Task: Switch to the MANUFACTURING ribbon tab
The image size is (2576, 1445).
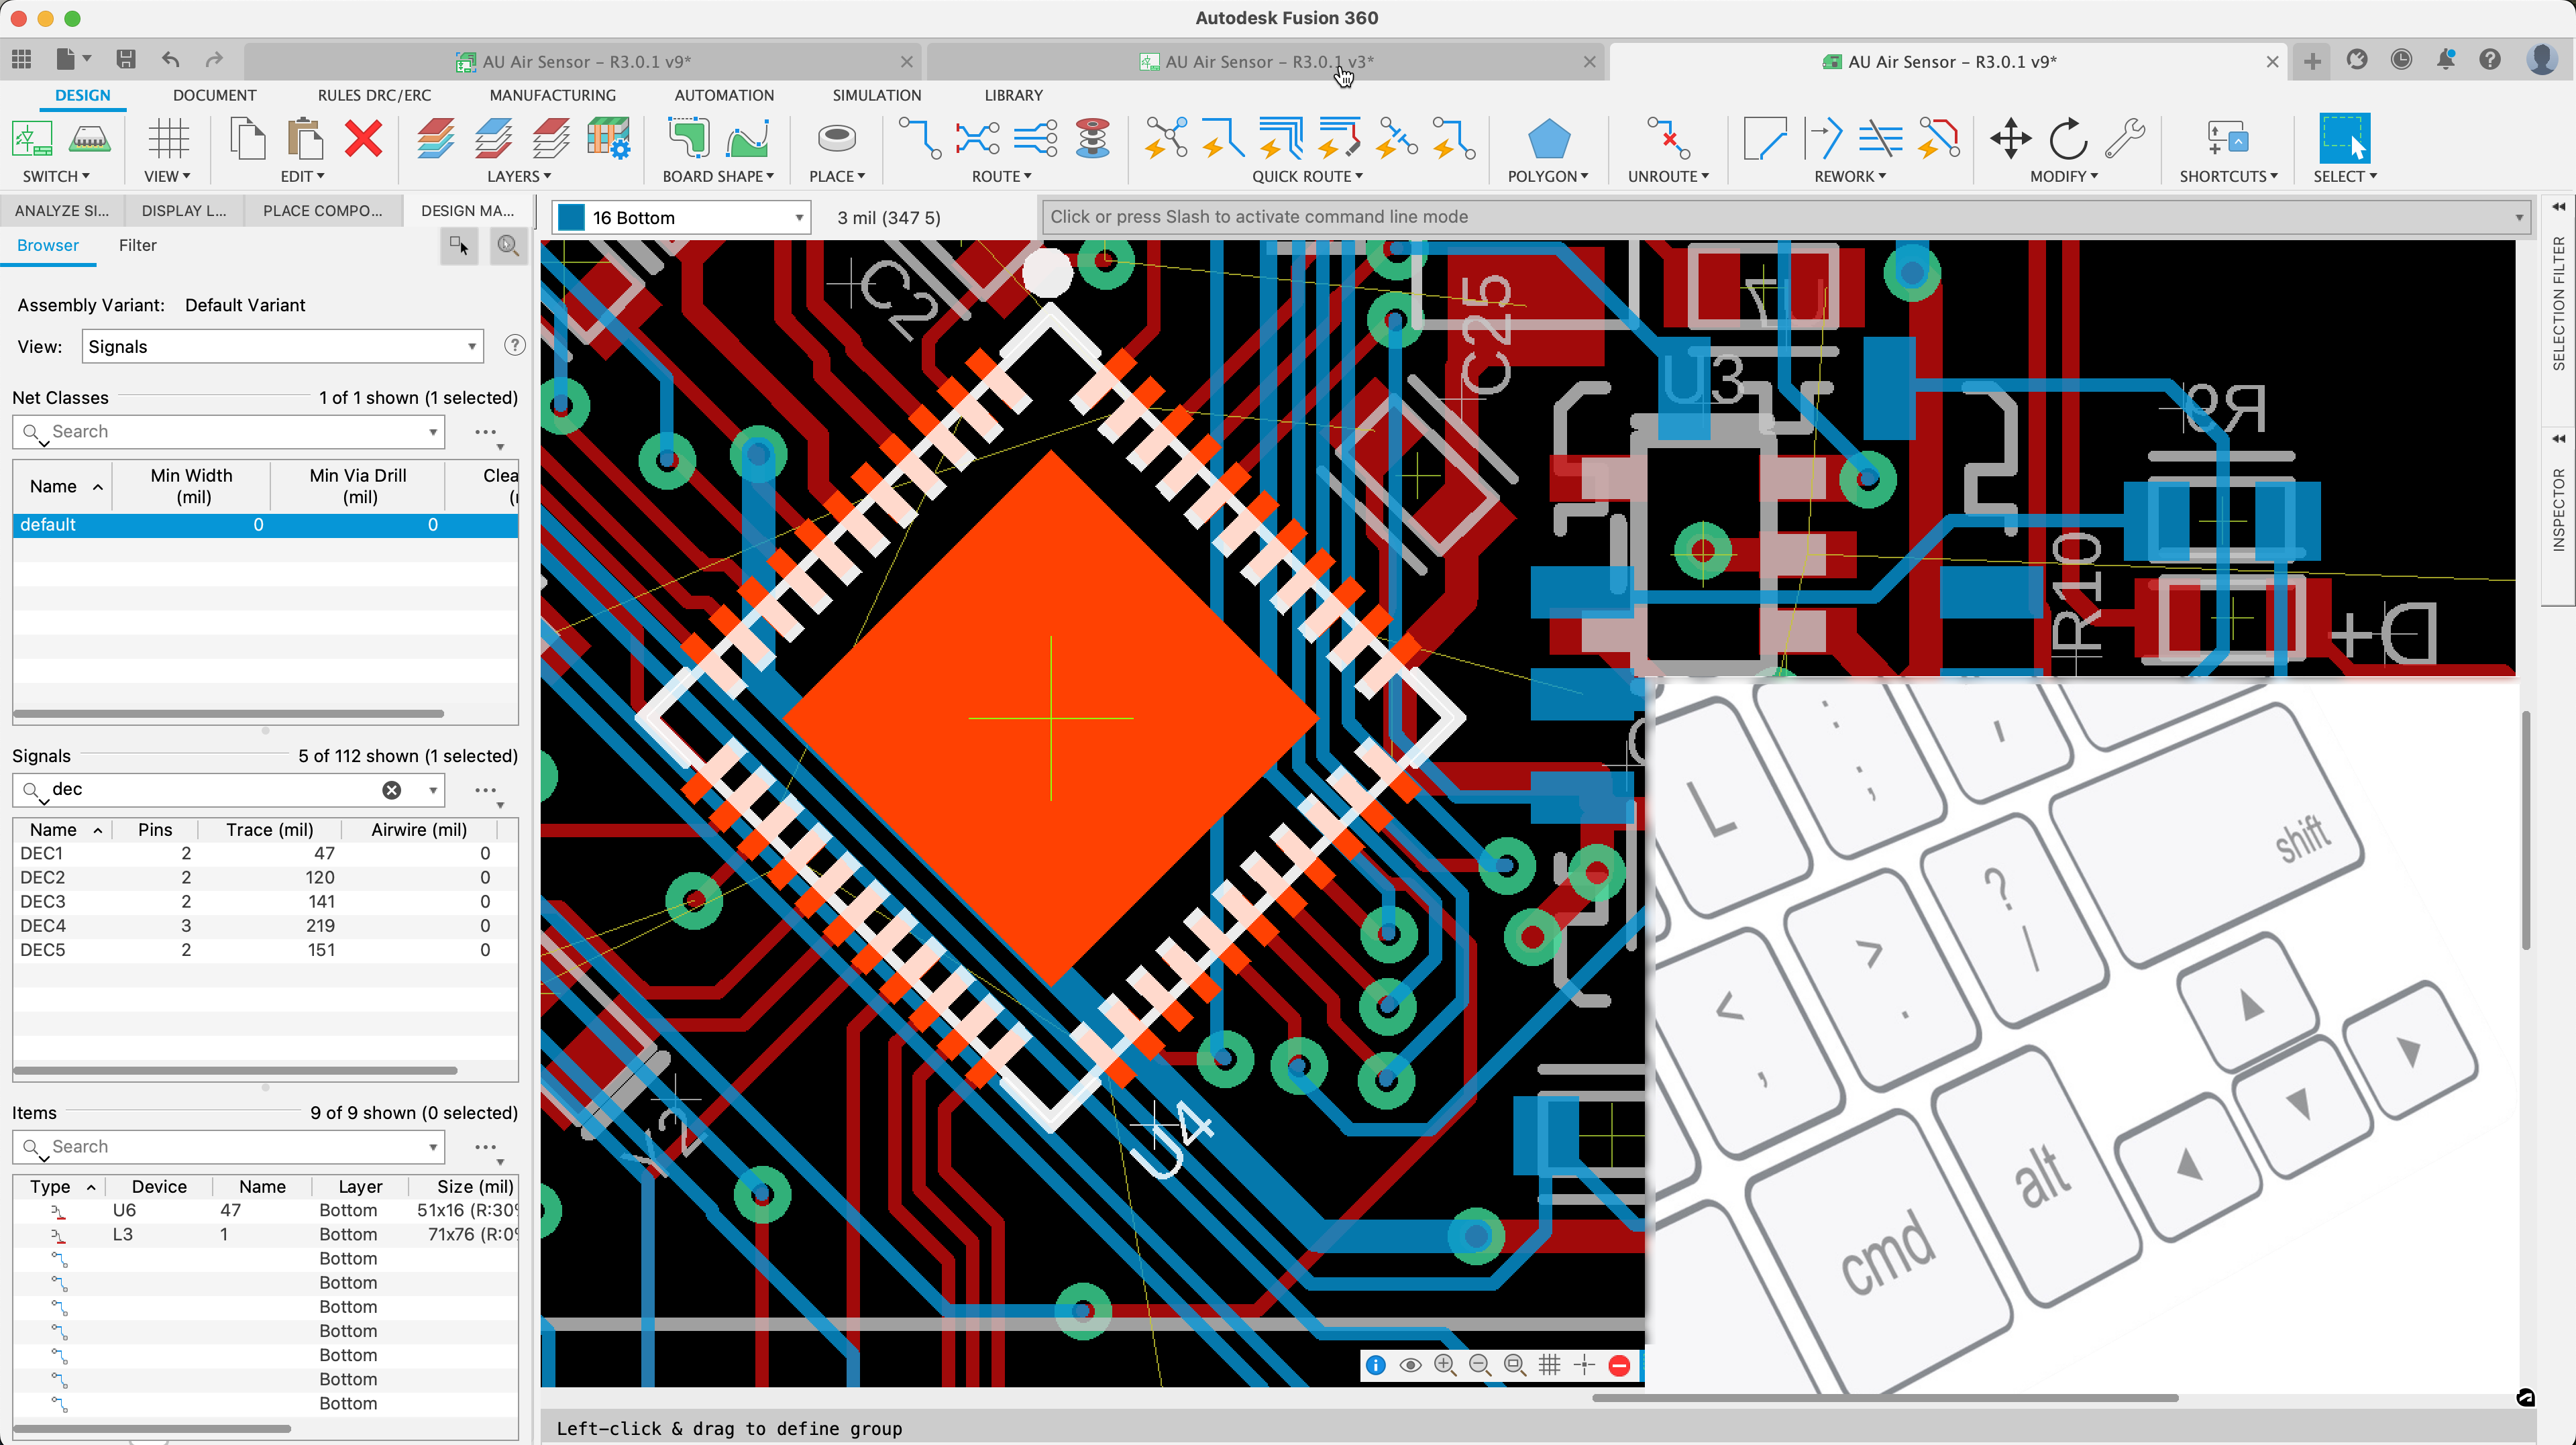Action: (x=552, y=95)
